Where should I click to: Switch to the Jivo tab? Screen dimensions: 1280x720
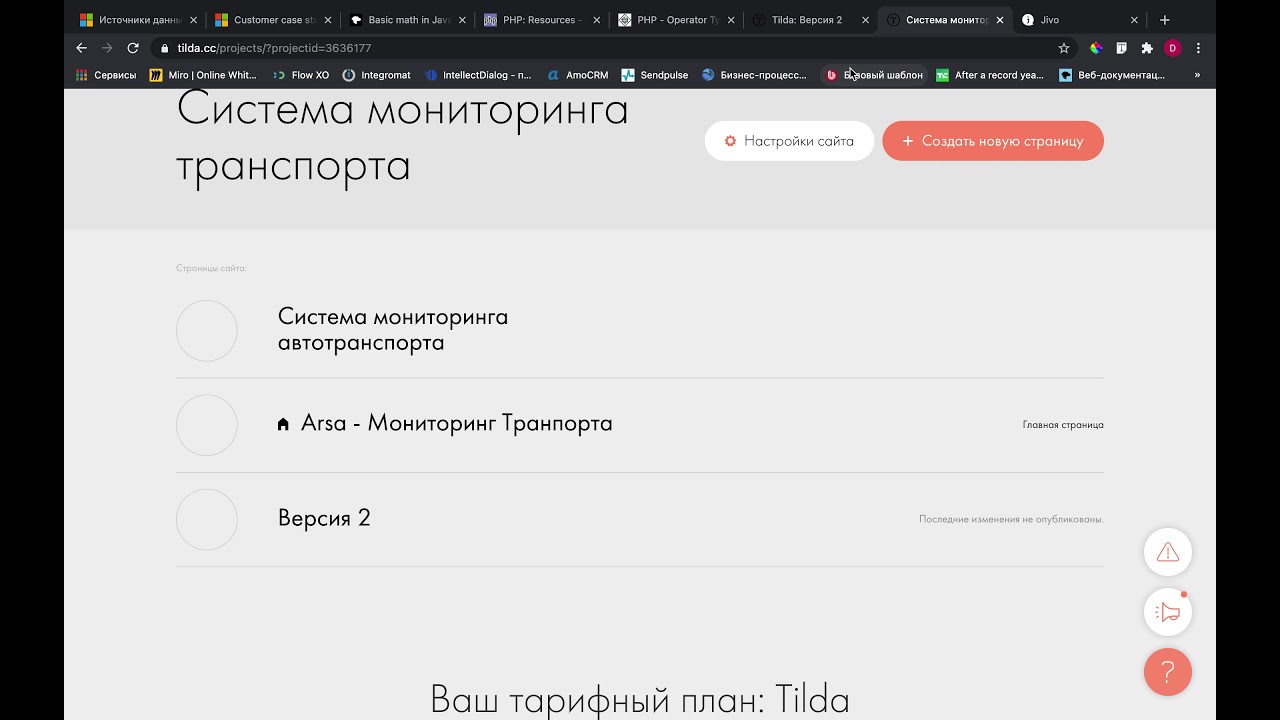click(1079, 20)
